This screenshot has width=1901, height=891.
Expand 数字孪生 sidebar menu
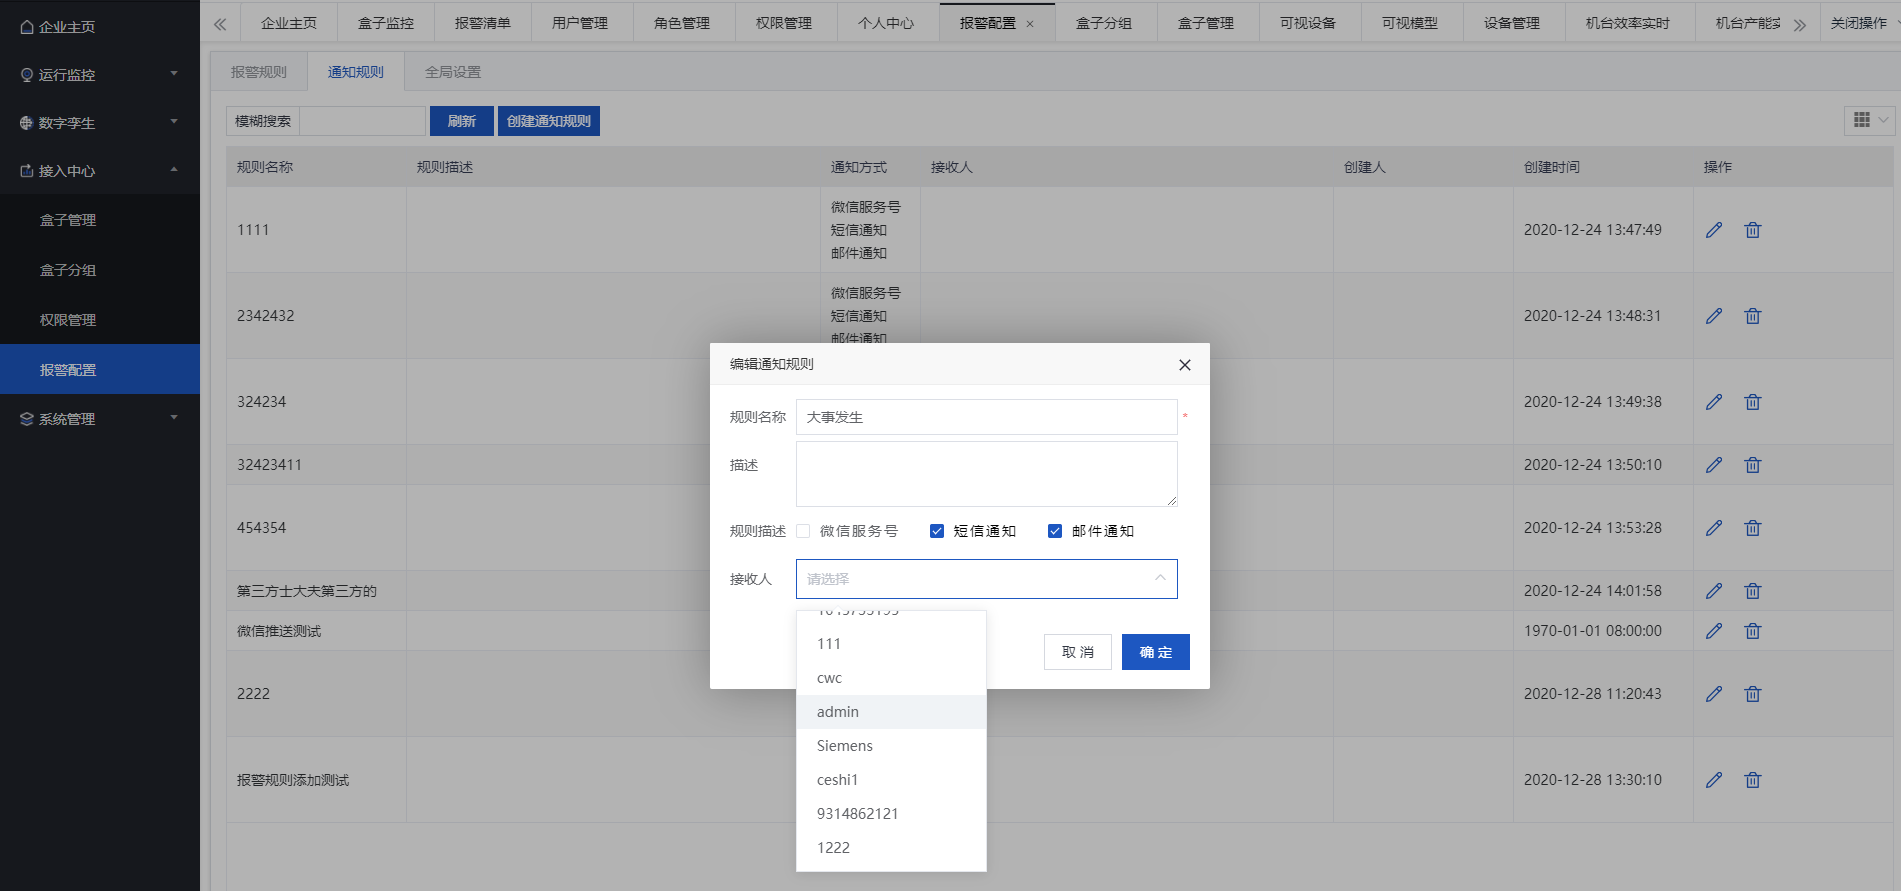(x=100, y=123)
